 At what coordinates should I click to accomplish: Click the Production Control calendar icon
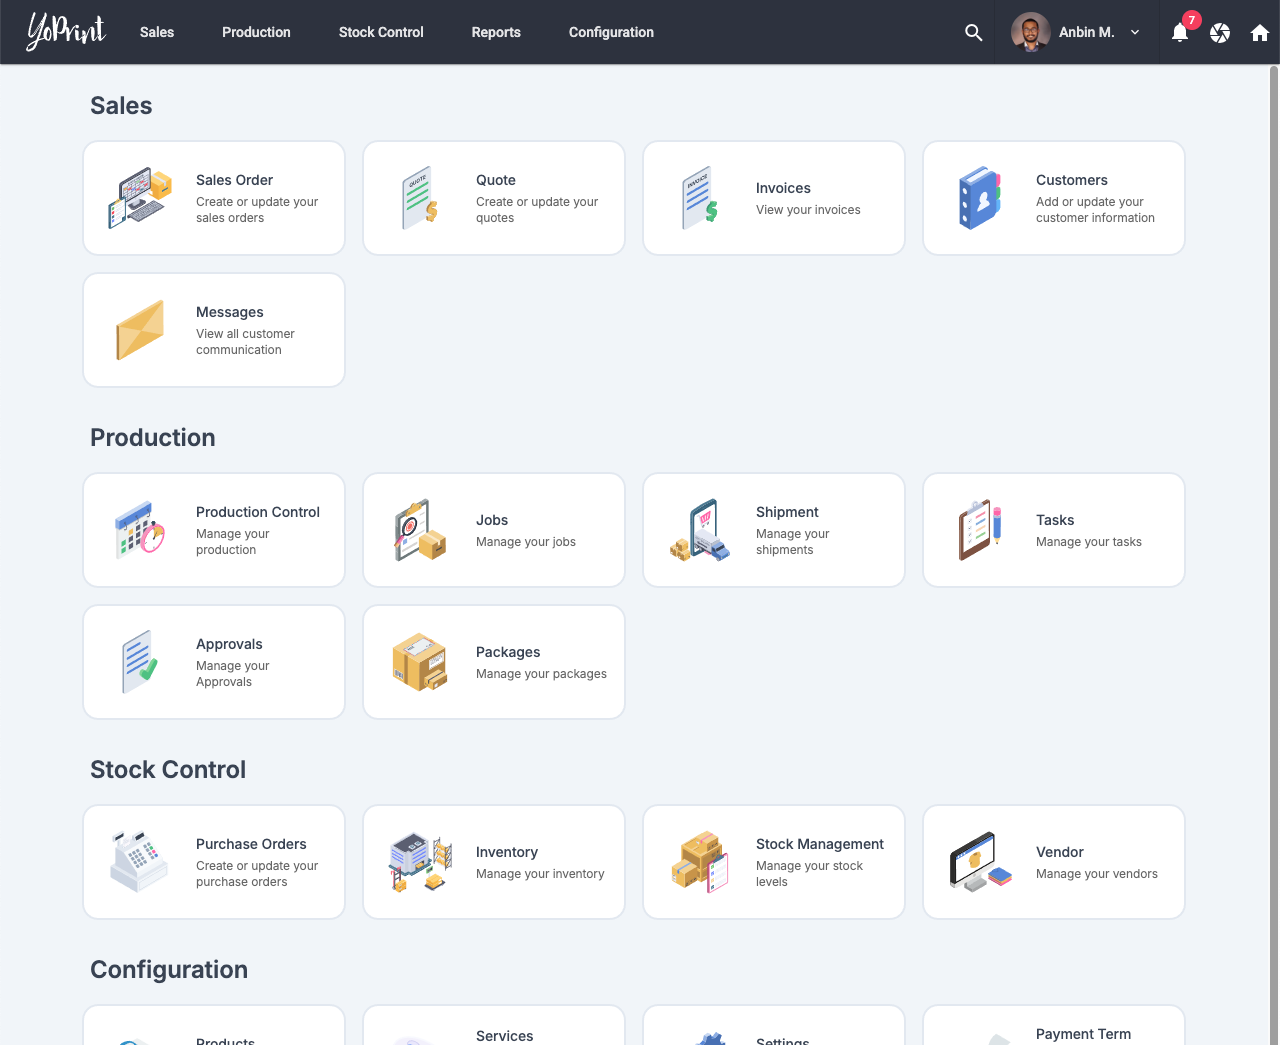[140, 530]
